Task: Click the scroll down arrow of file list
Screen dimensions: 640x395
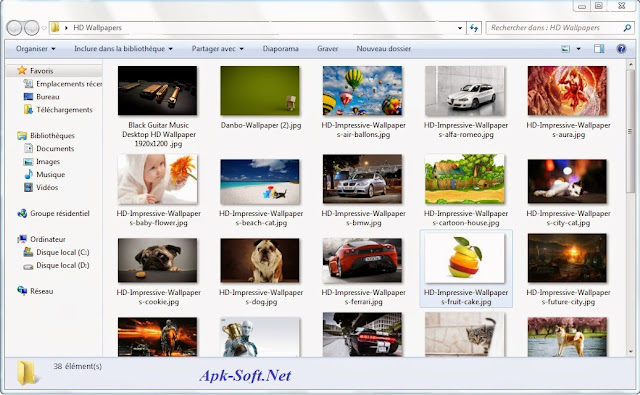Action: coord(630,351)
